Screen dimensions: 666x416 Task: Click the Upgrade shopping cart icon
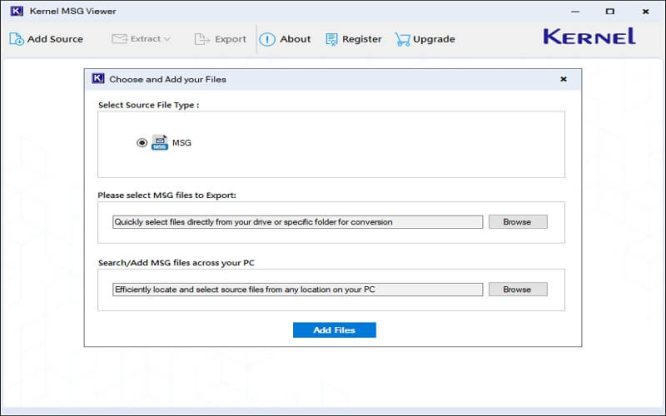click(402, 39)
